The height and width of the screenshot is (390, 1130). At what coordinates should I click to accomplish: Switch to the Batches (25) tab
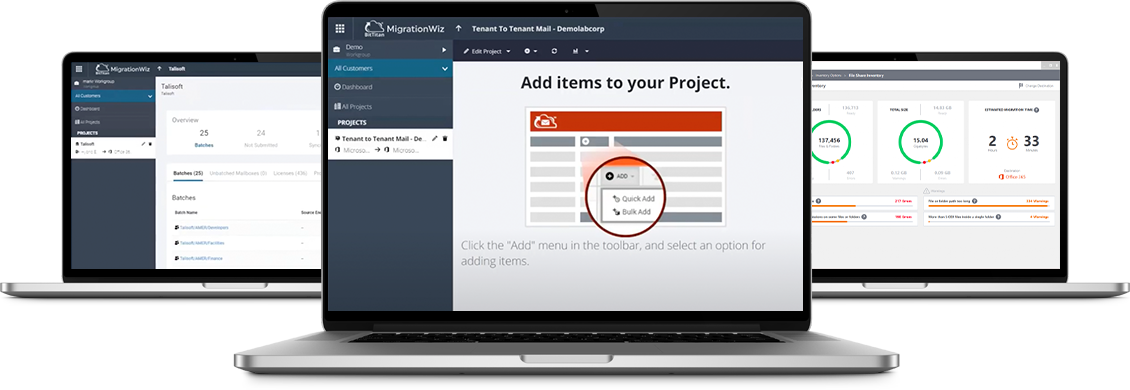click(187, 173)
